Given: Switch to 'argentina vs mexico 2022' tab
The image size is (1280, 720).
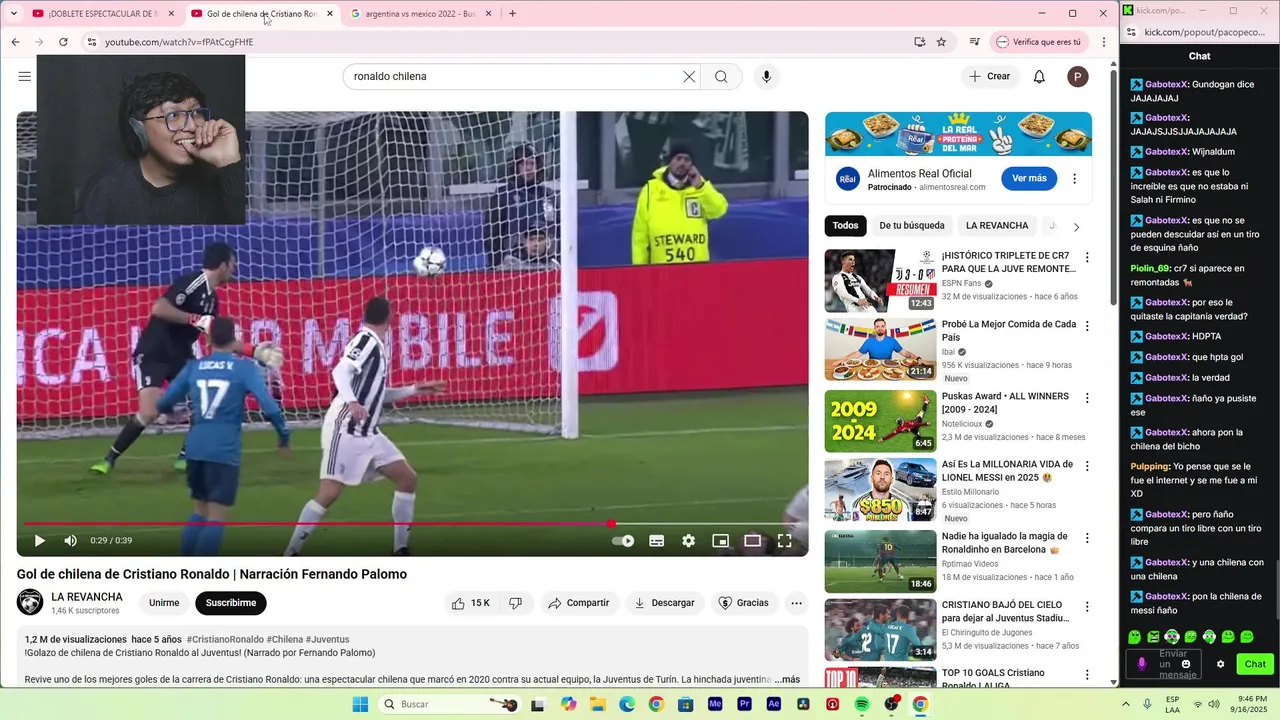Looking at the screenshot, I should [x=421, y=14].
